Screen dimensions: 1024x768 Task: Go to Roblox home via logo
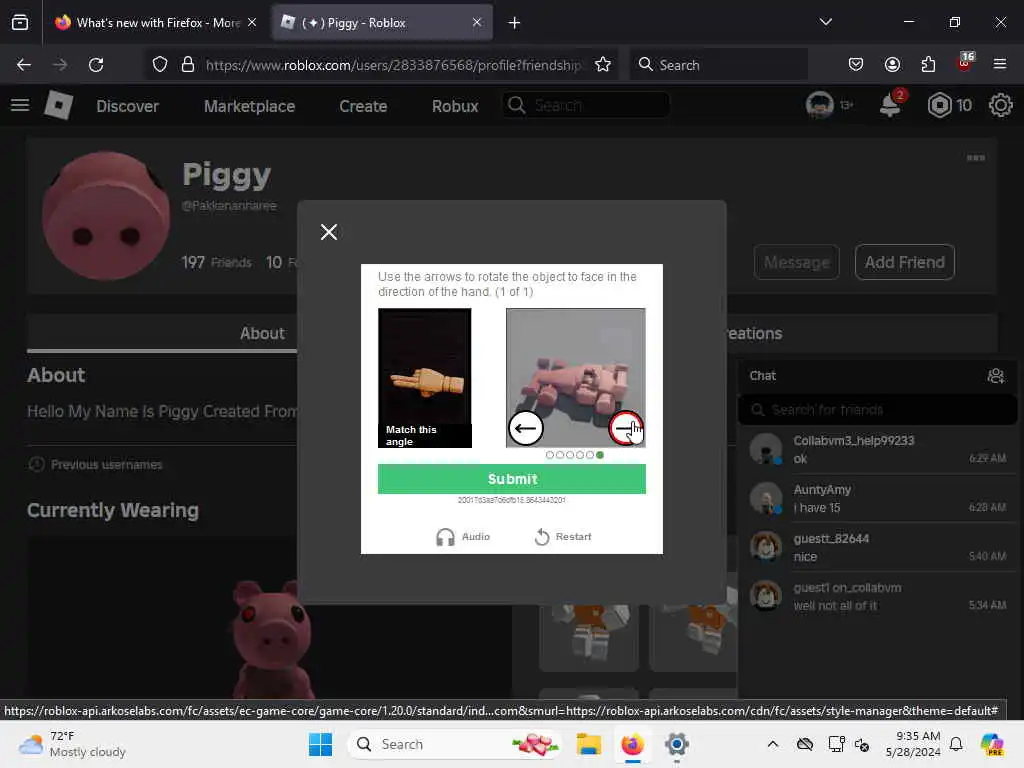click(58, 105)
